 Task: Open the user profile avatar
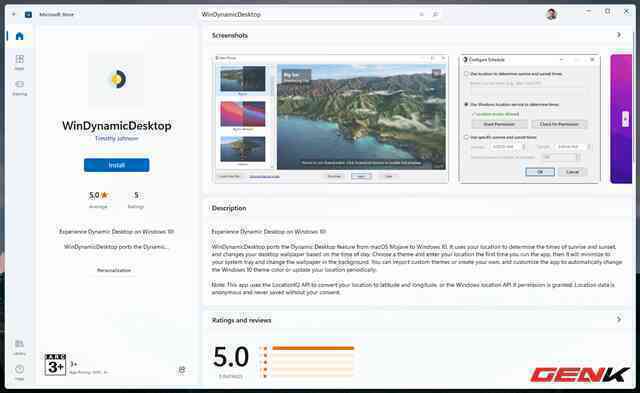[x=551, y=14]
